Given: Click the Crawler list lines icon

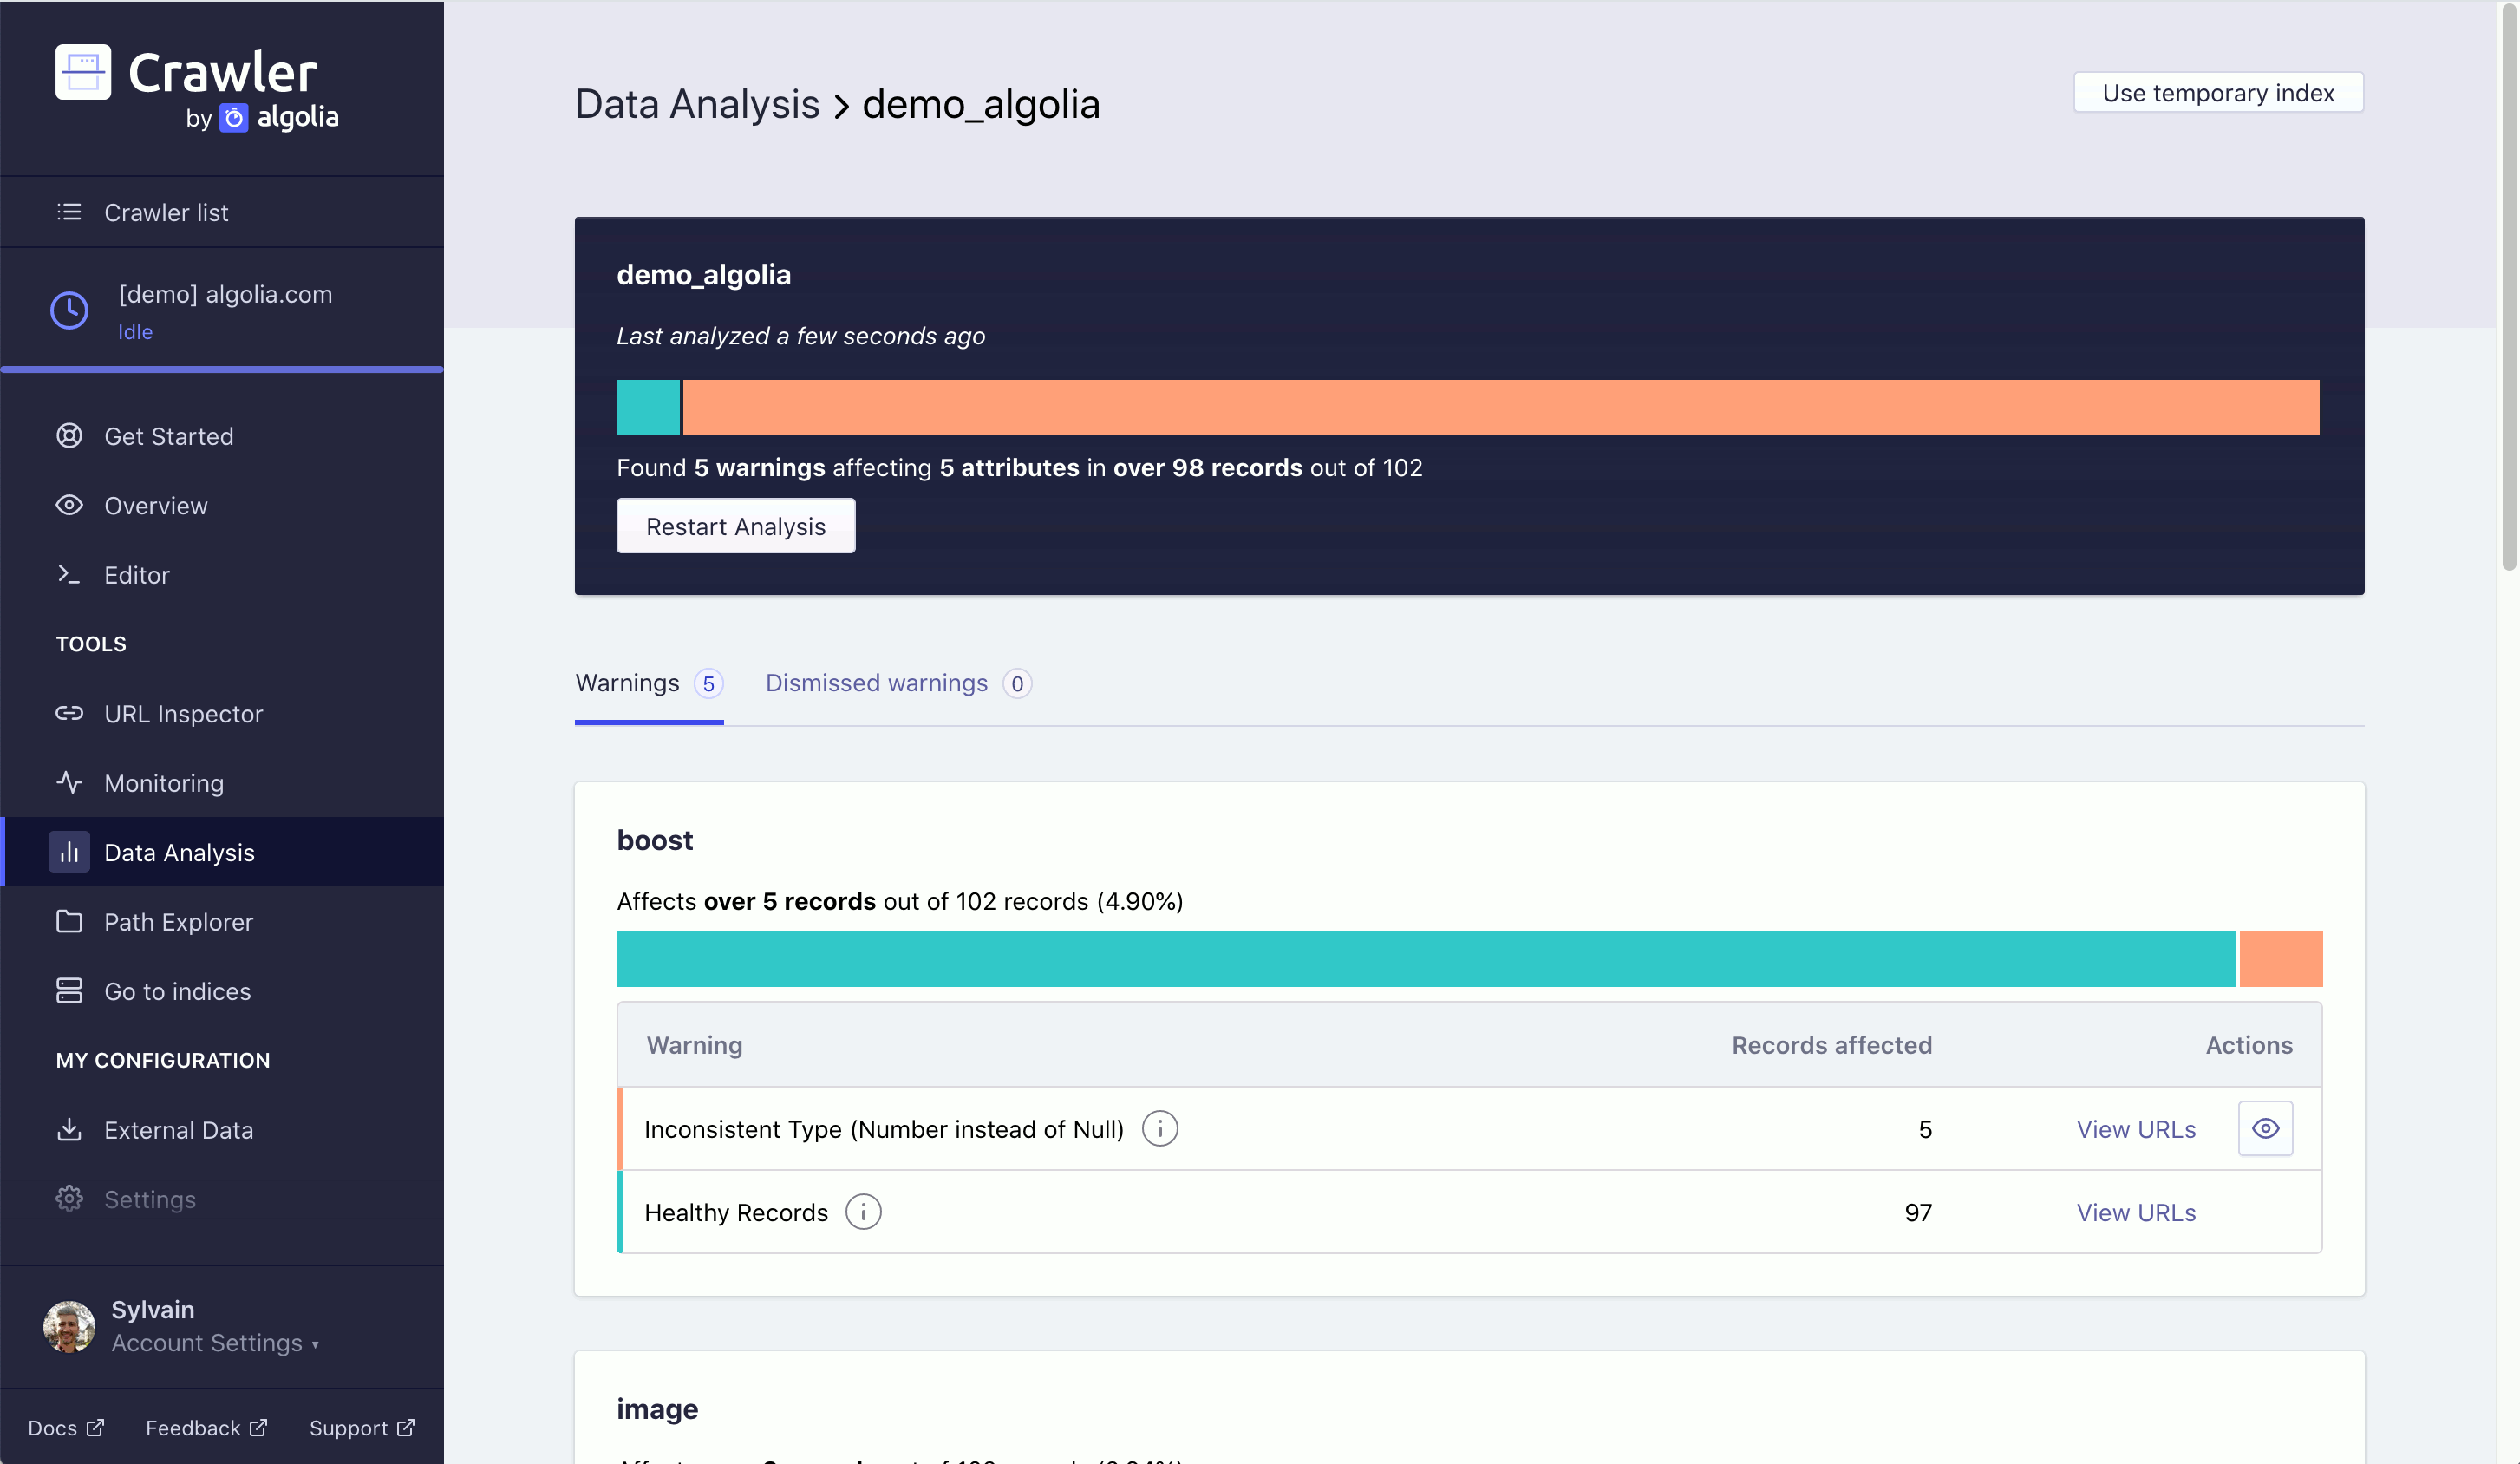Looking at the screenshot, I should coord(69,212).
